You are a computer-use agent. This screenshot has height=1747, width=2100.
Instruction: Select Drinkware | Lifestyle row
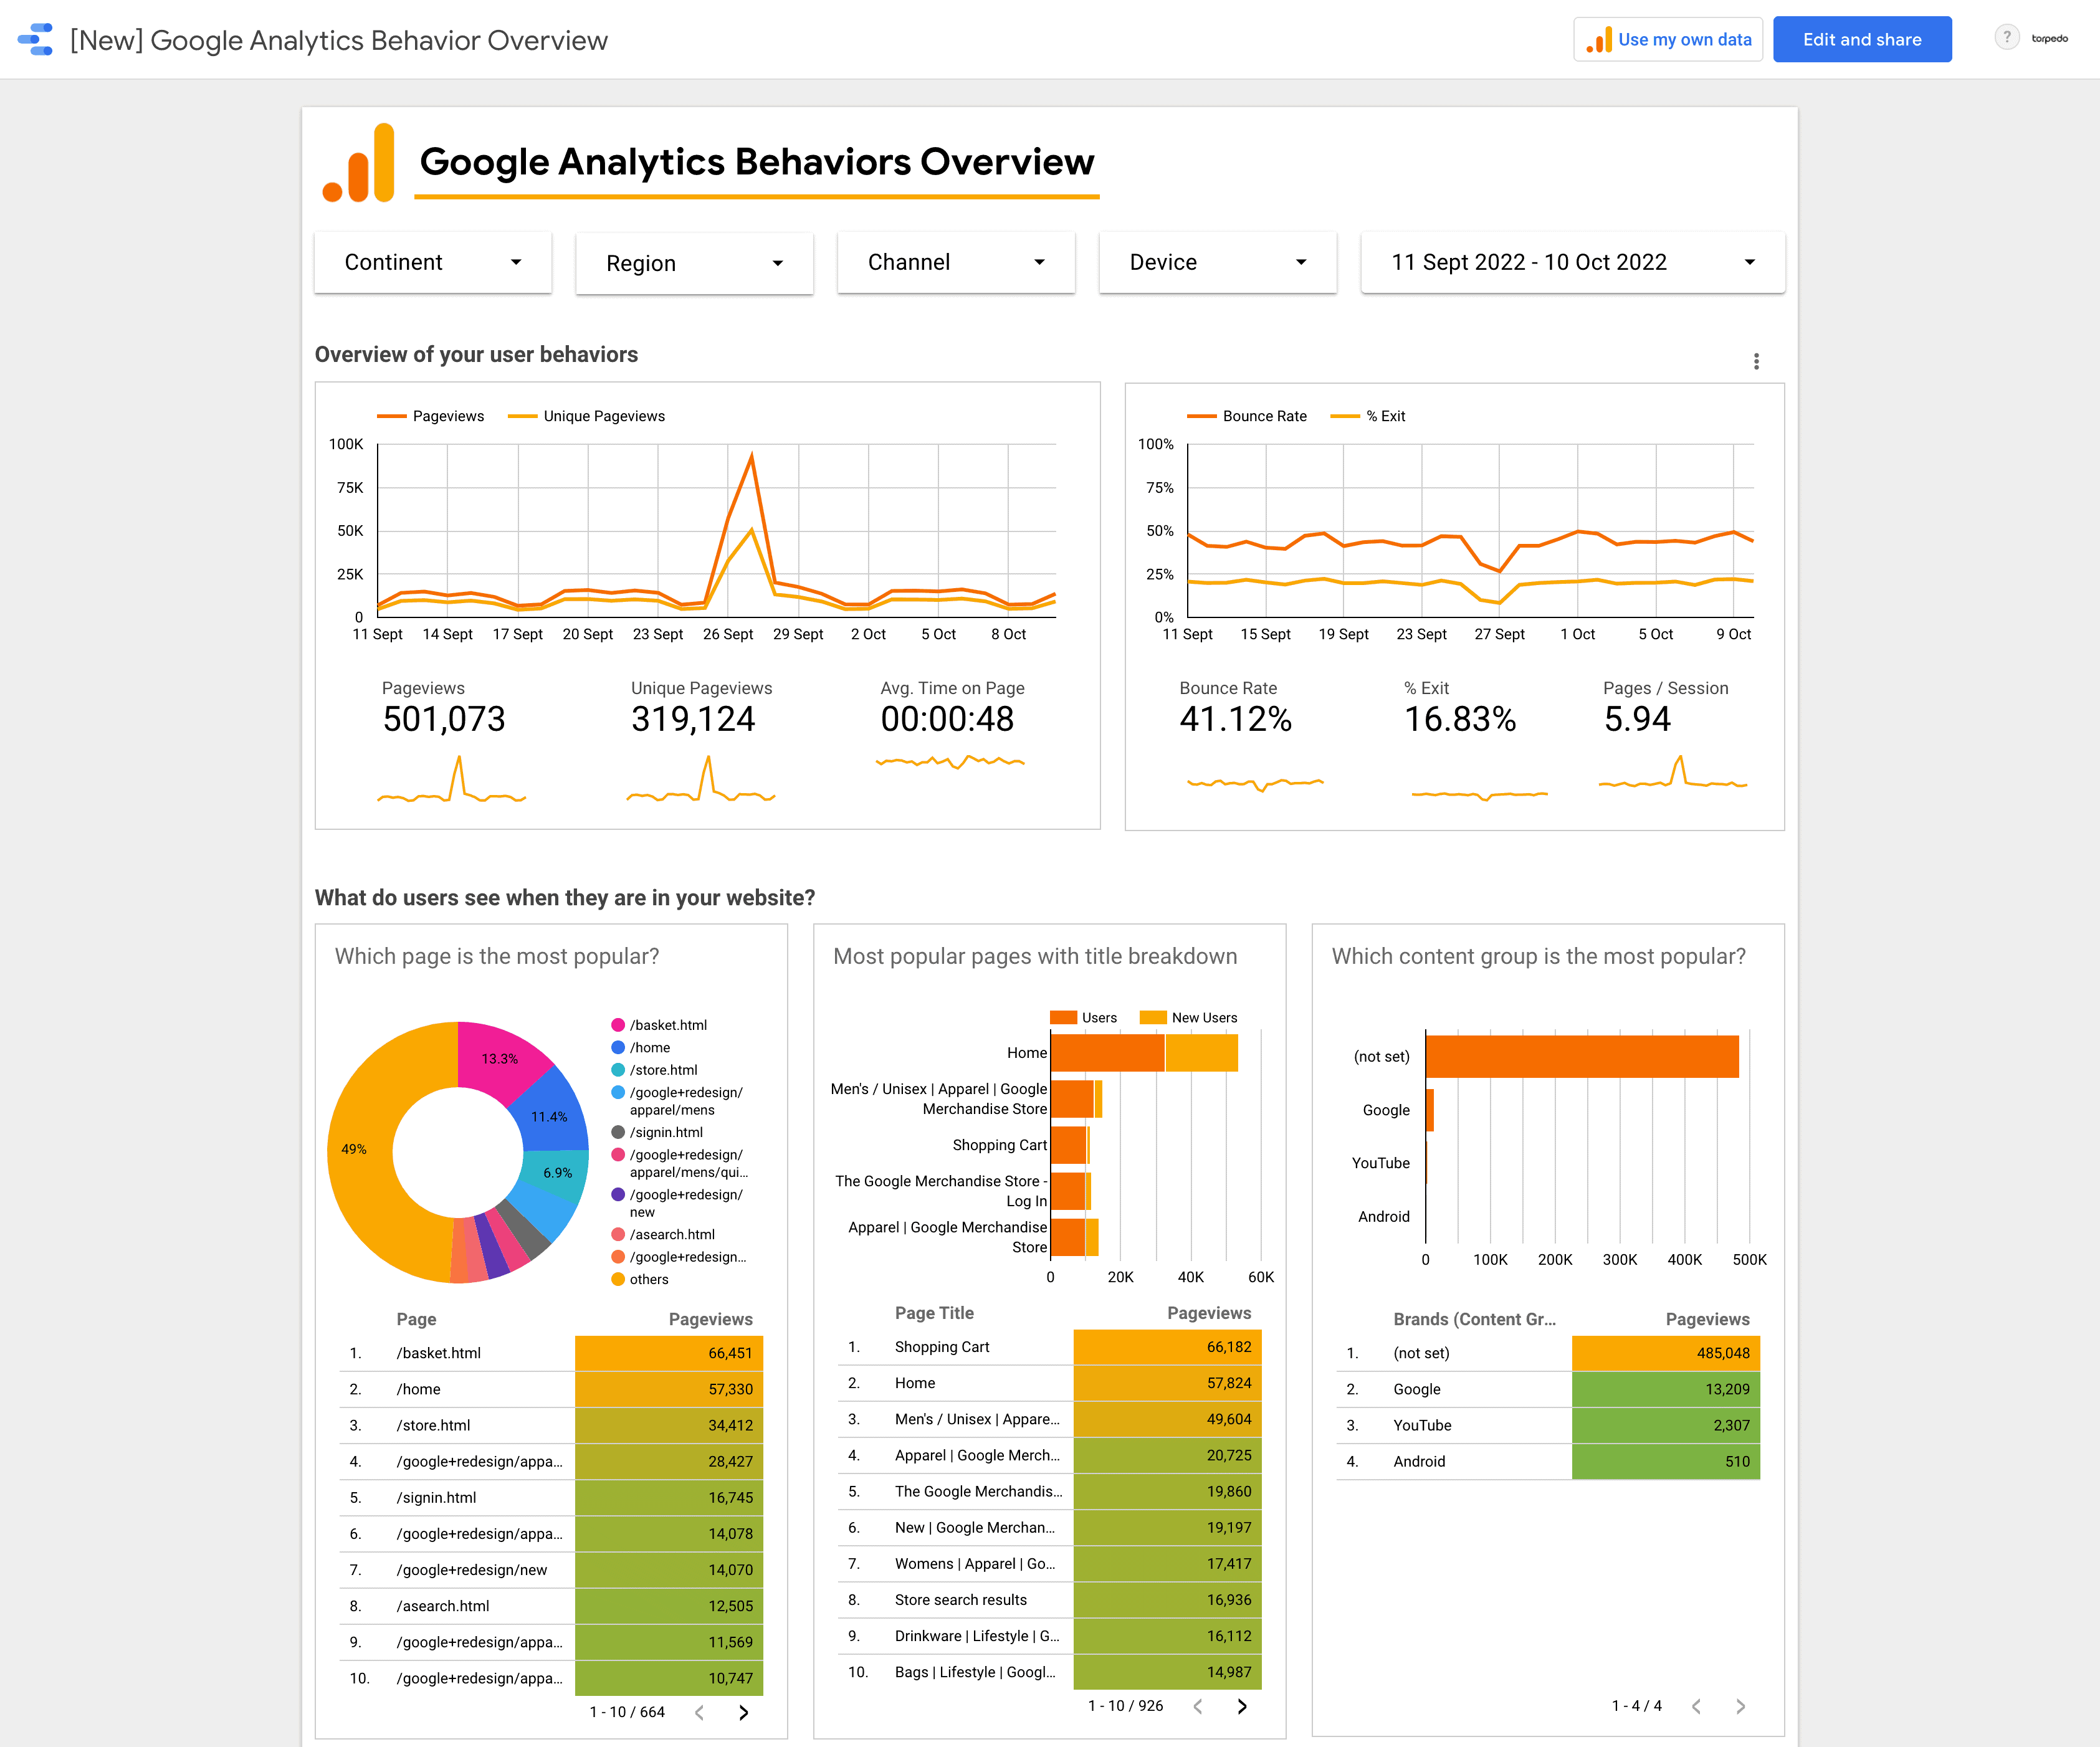tap(1049, 1636)
